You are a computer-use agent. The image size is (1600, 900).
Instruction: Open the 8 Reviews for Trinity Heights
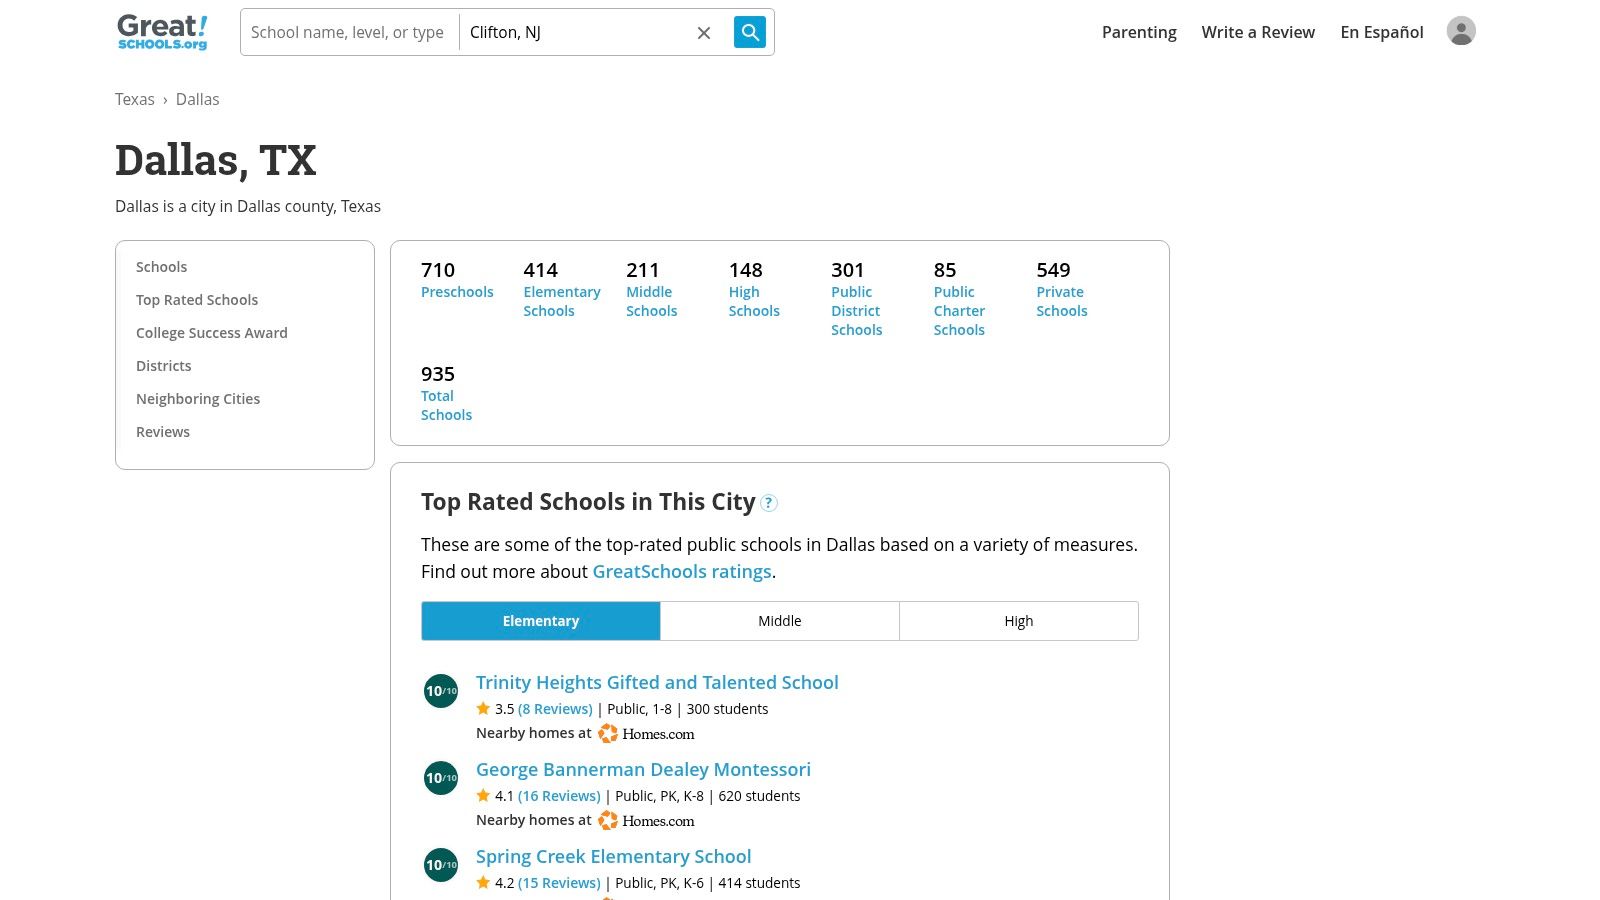[x=556, y=708]
